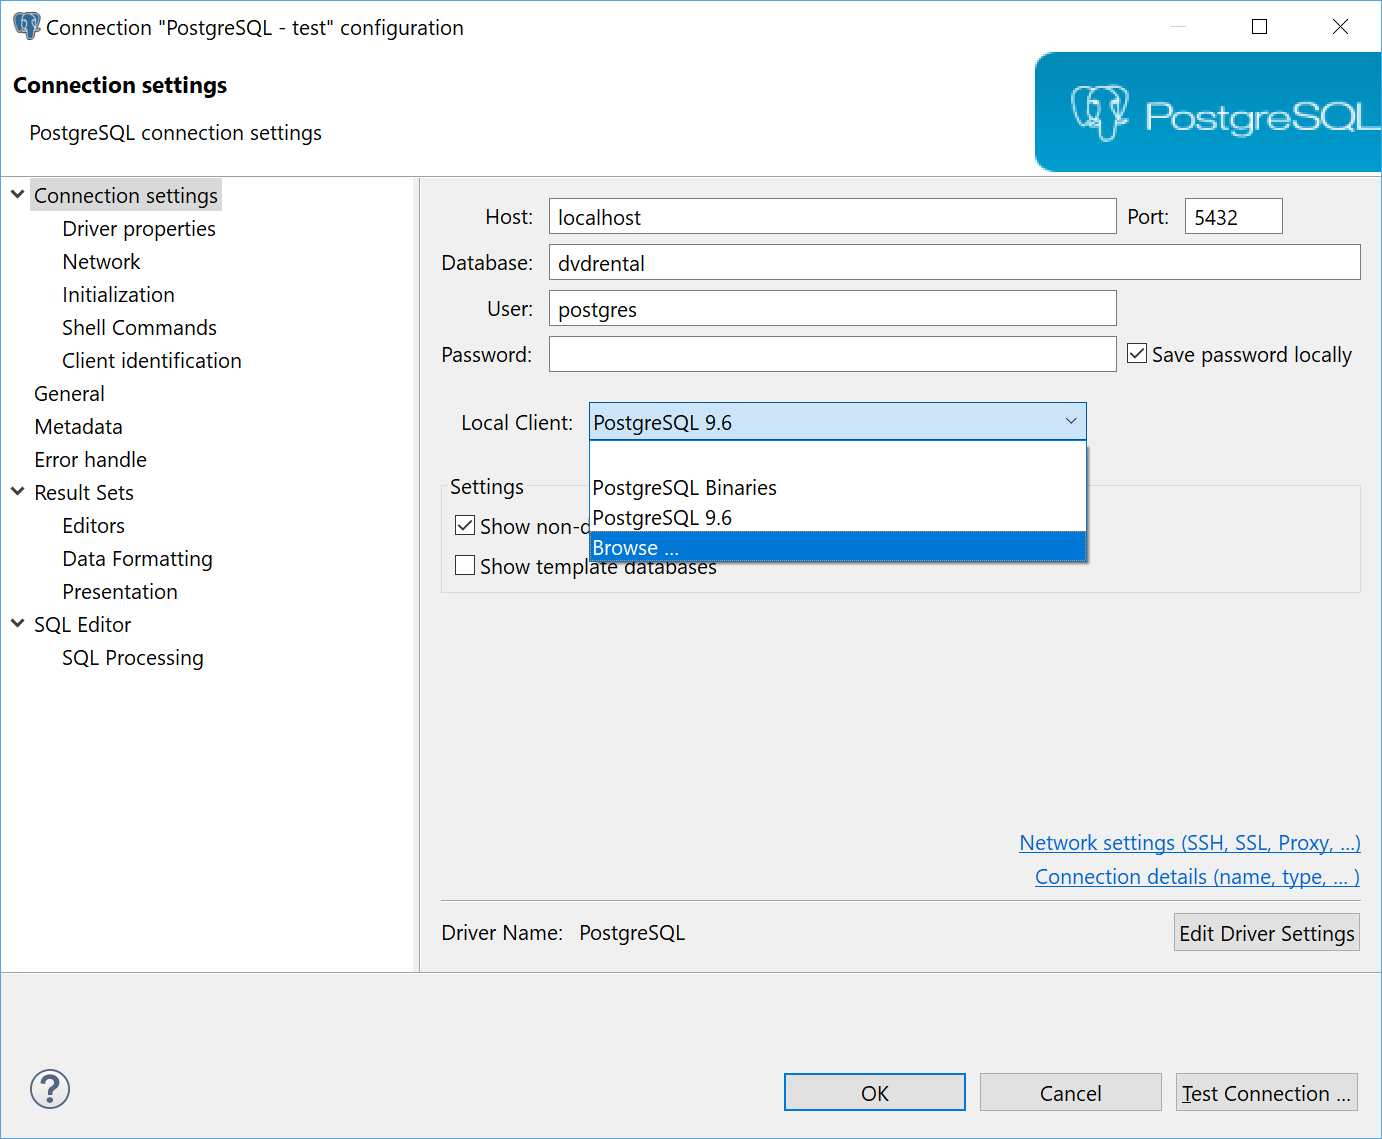Open the Connection details (name, type) link
This screenshot has width=1382, height=1139.
pyautogui.click(x=1197, y=877)
